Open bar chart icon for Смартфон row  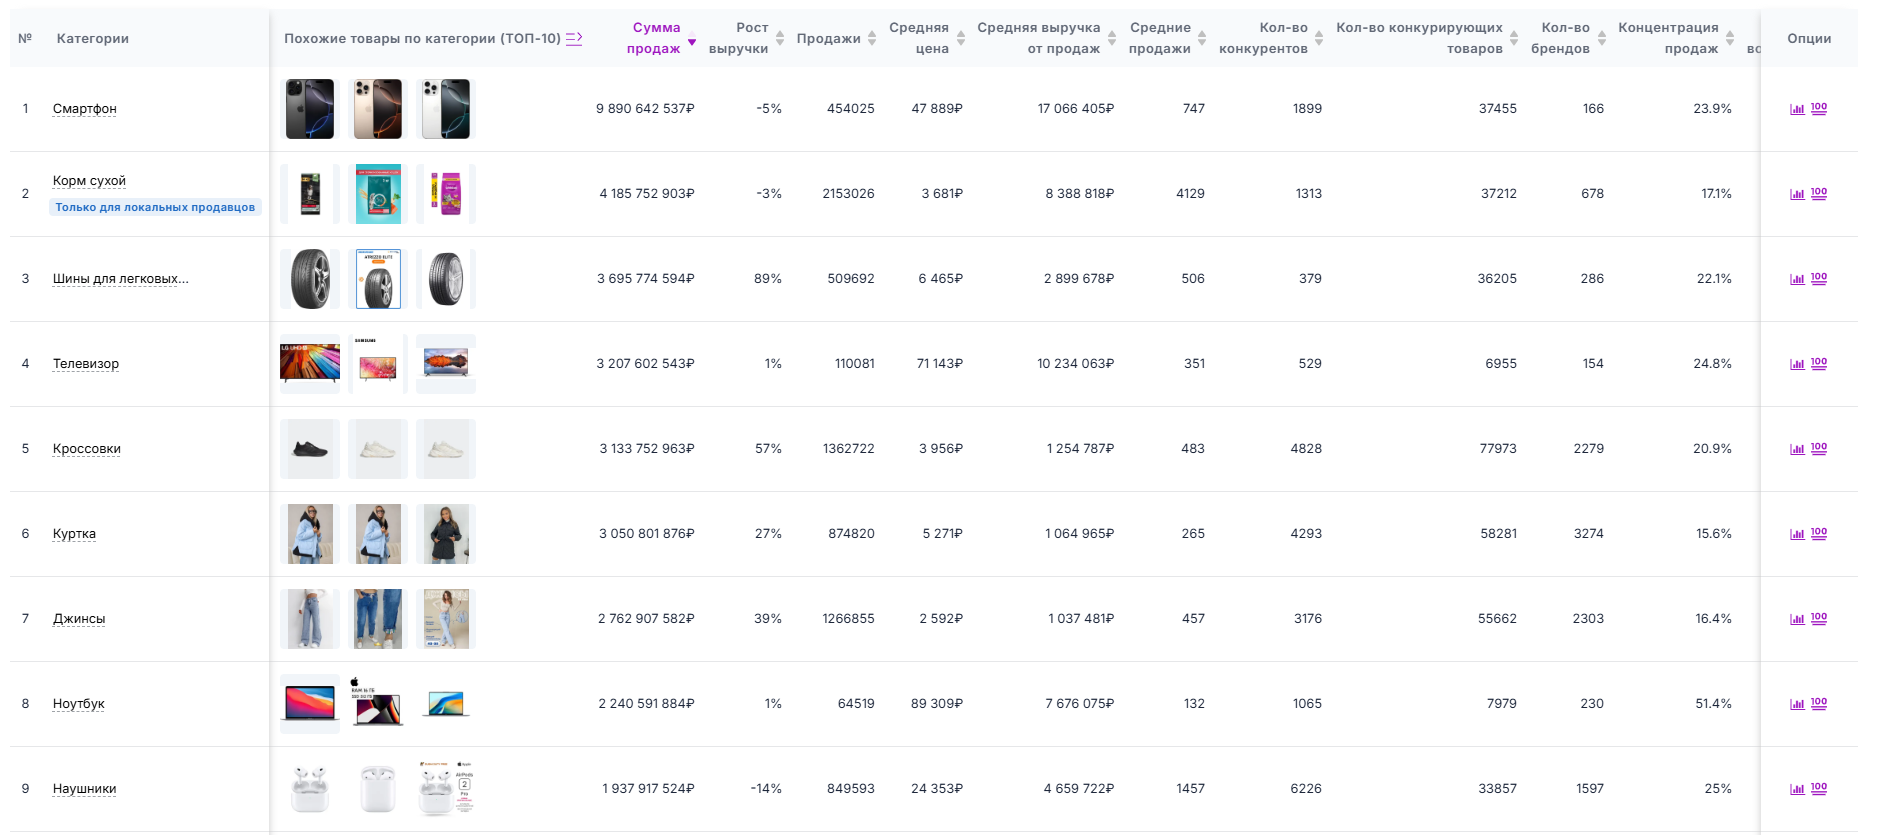[x=1797, y=109]
